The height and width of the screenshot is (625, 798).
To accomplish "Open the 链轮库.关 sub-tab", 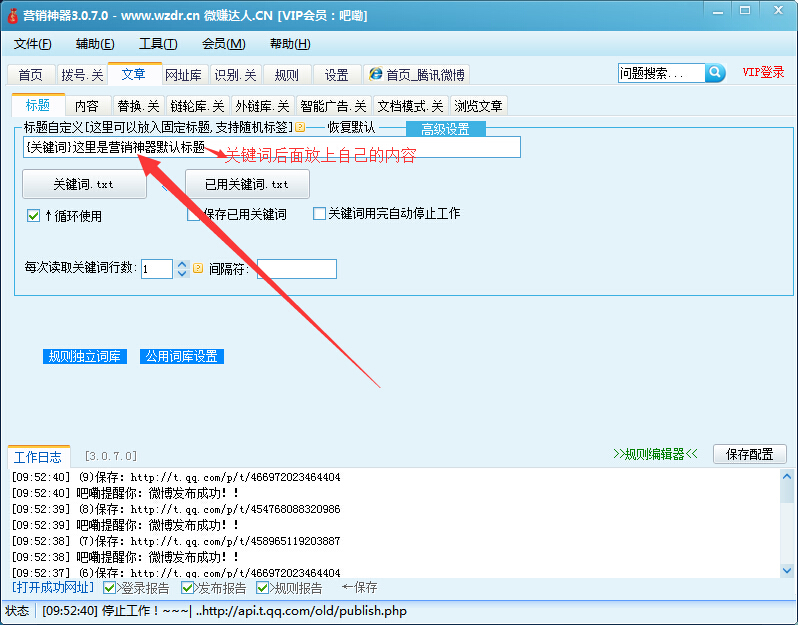I will pos(197,106).
